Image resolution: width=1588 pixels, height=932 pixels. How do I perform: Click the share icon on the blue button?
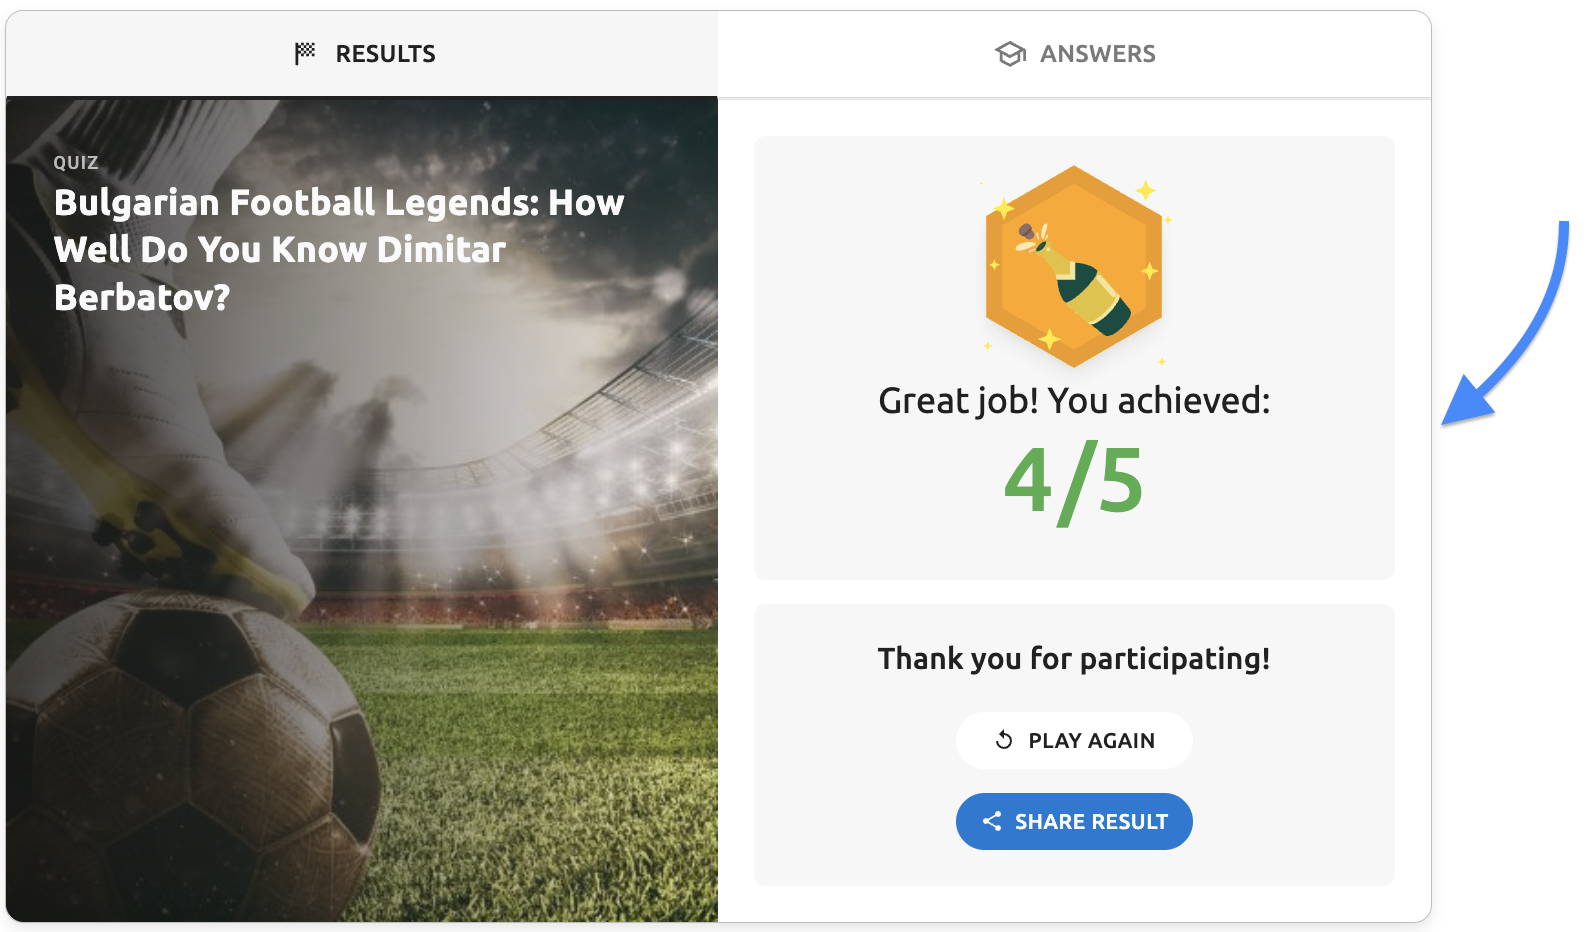click(x=992, y=821)
